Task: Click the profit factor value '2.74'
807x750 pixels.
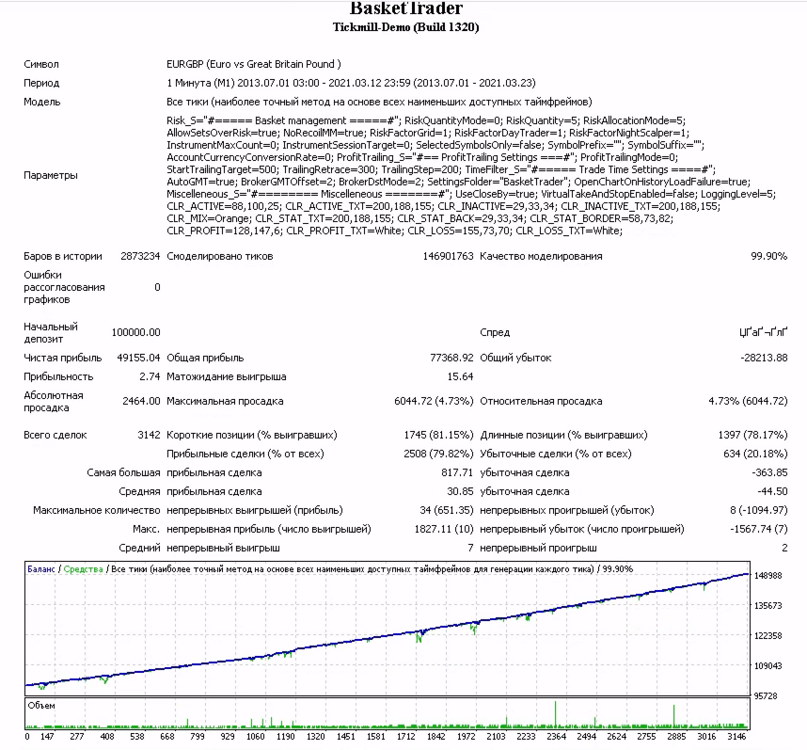Action: [x=150, y=377]
